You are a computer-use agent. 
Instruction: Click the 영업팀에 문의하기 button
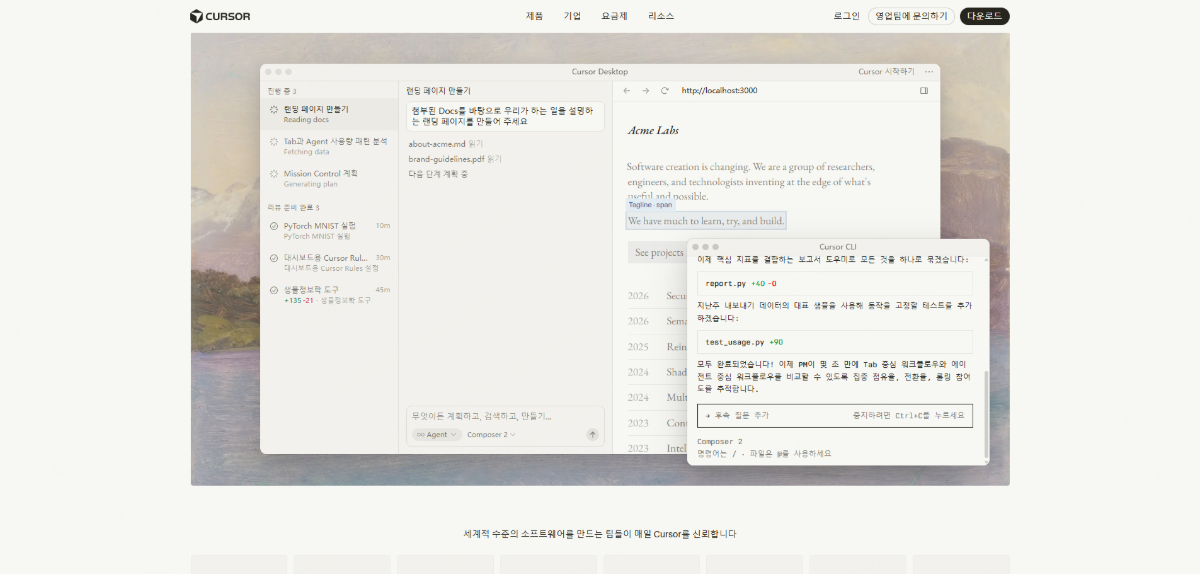click(911, 16)
